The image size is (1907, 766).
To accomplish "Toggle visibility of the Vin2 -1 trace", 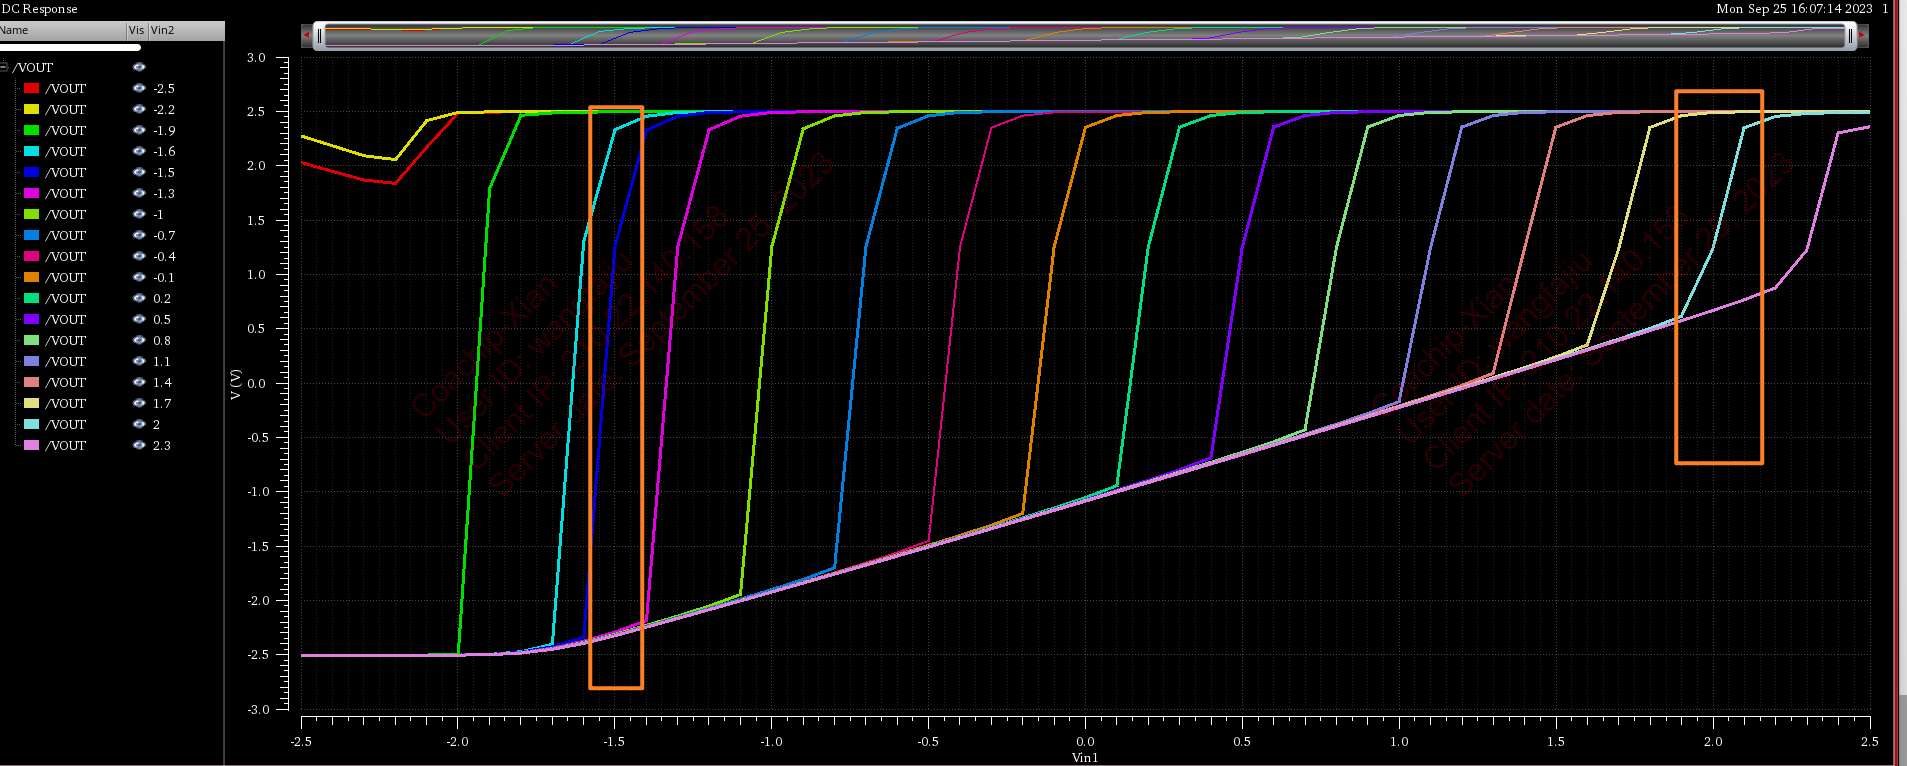I will [x=139, y=214].
